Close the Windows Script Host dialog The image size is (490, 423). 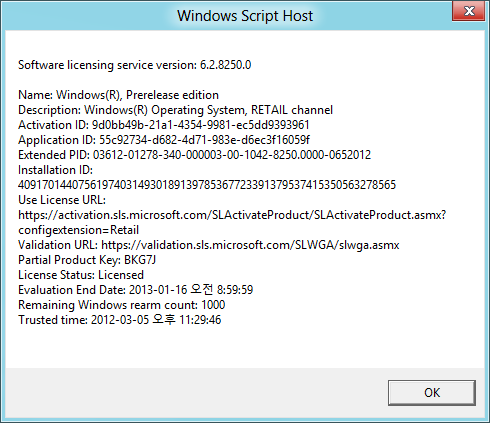[x=469, y=11]
